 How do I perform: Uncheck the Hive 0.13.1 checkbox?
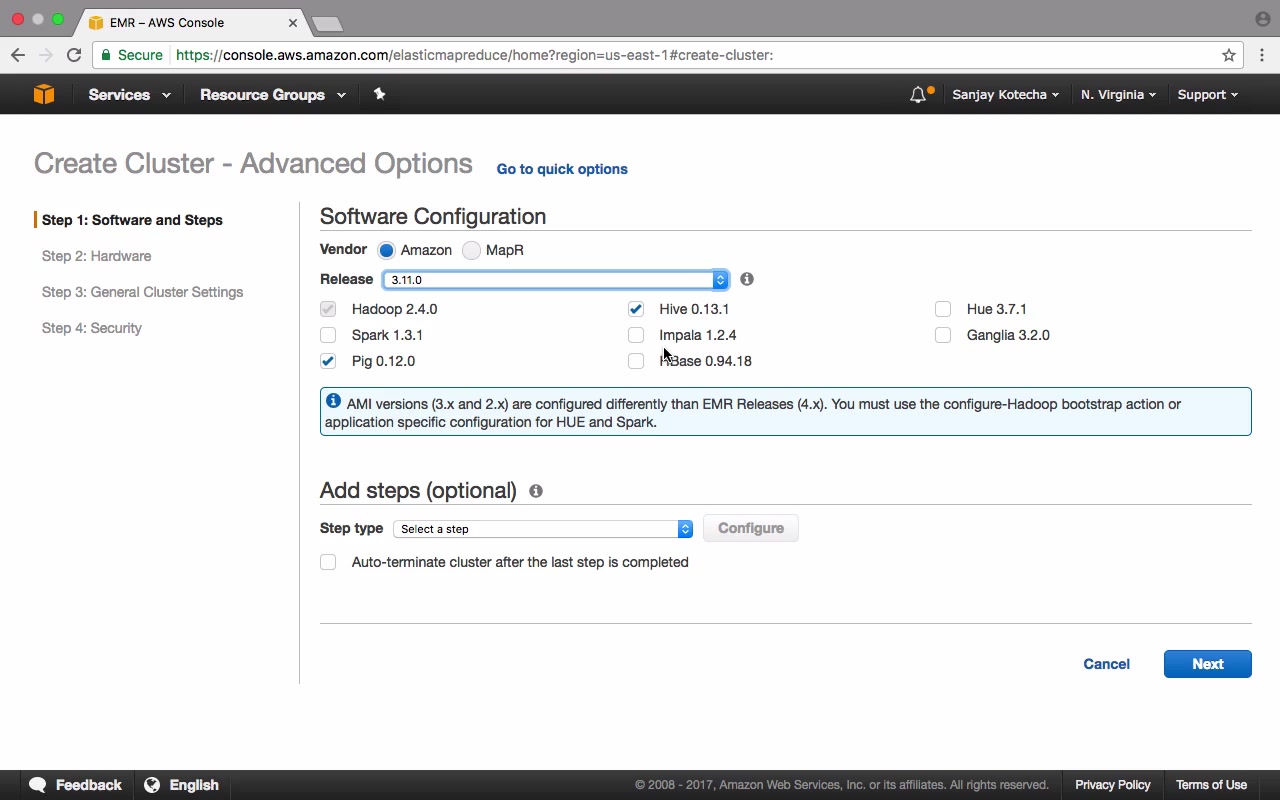(x=636, y=309)
